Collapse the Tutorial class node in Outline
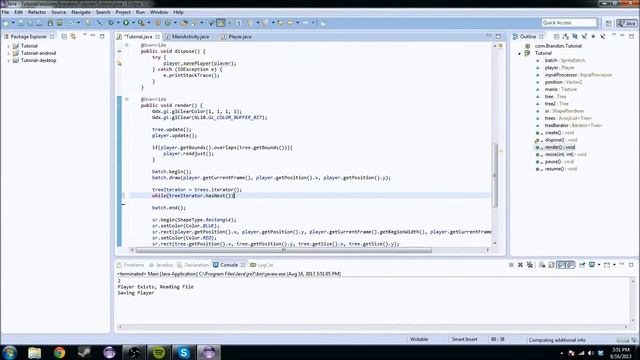This screenshot has width=640, height=360. pyautogui.click(x=520, y=53)
